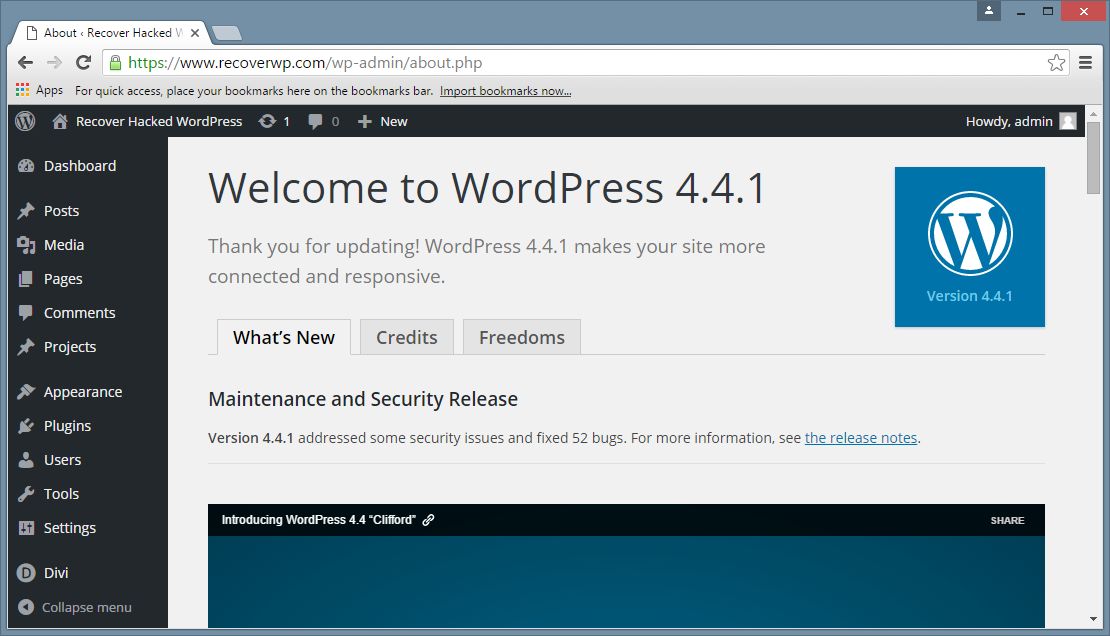
Task: Open Recover Hacked WordPress site name link
Action: click(159, 121)
